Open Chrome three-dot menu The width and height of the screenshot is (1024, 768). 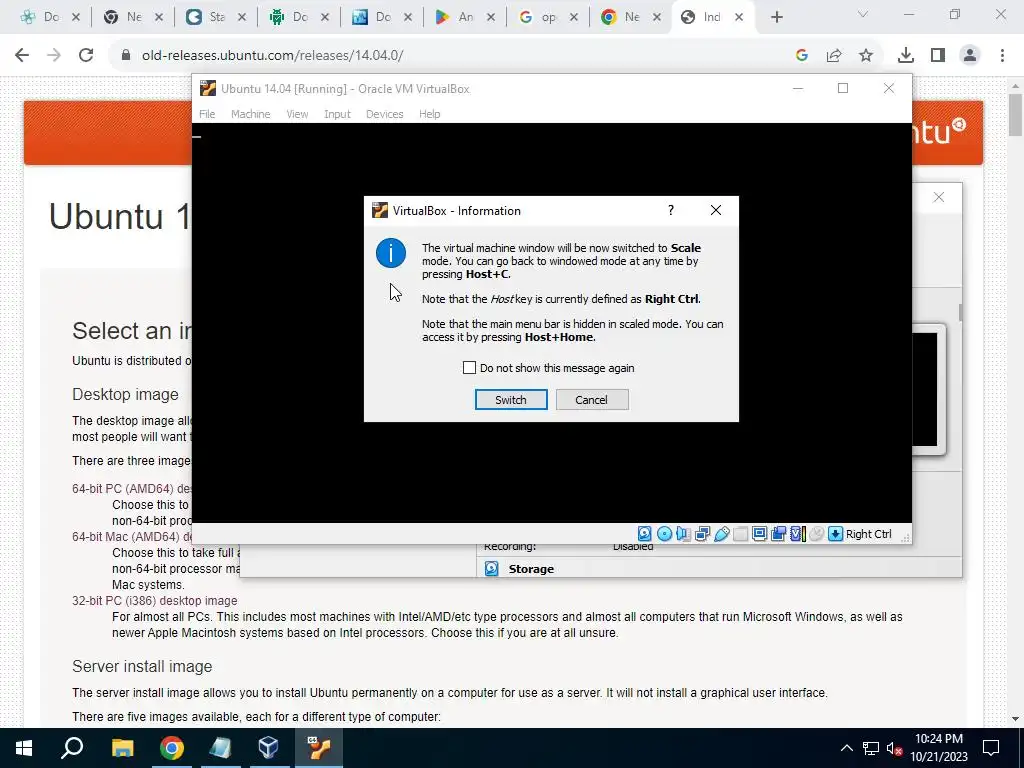tap(1002, 56)
